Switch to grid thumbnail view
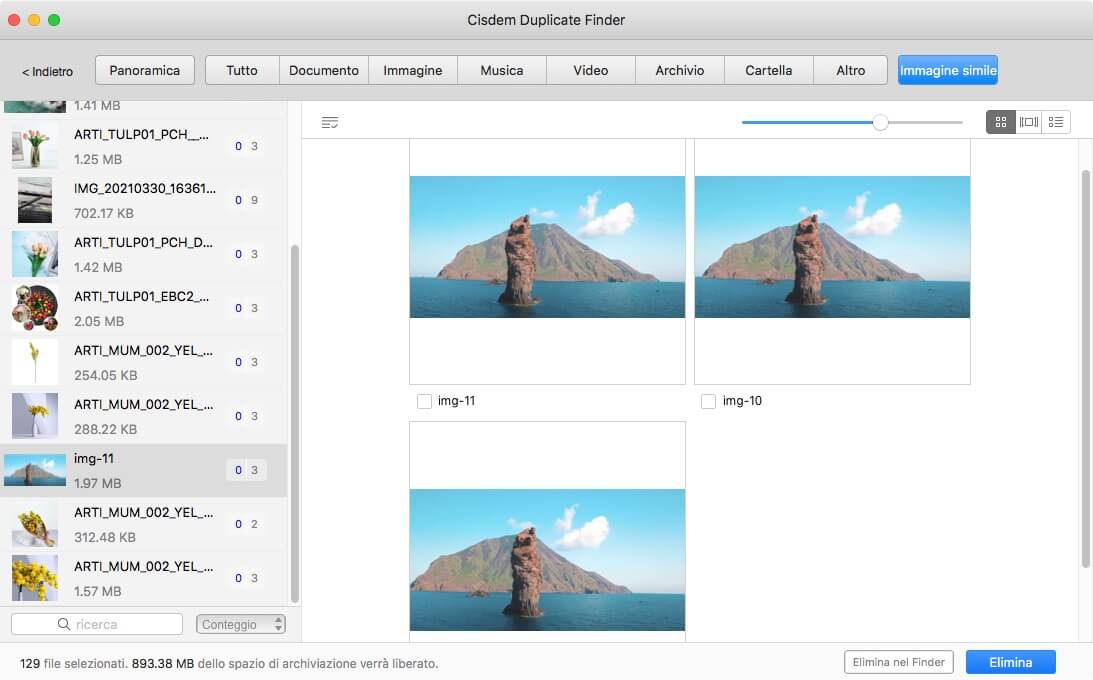 (1000, 122)
